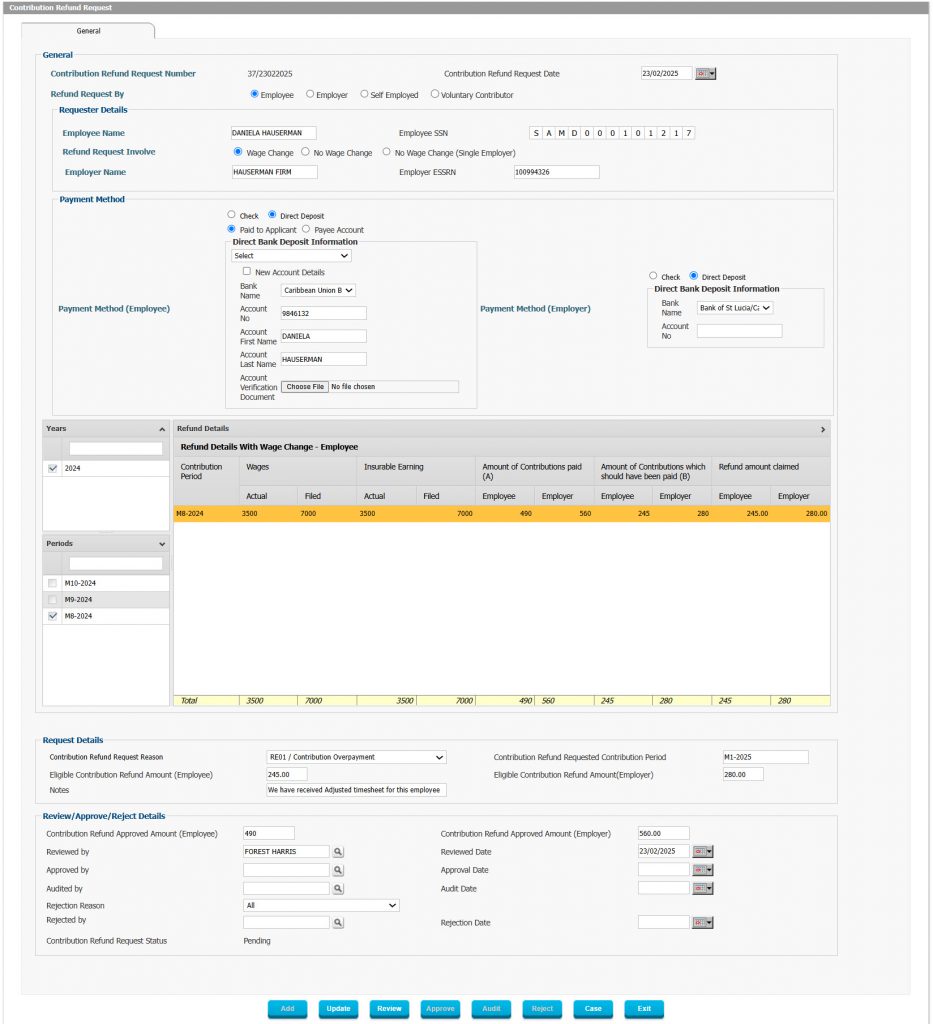Click search icon next to Rejected by

point(338,922)
